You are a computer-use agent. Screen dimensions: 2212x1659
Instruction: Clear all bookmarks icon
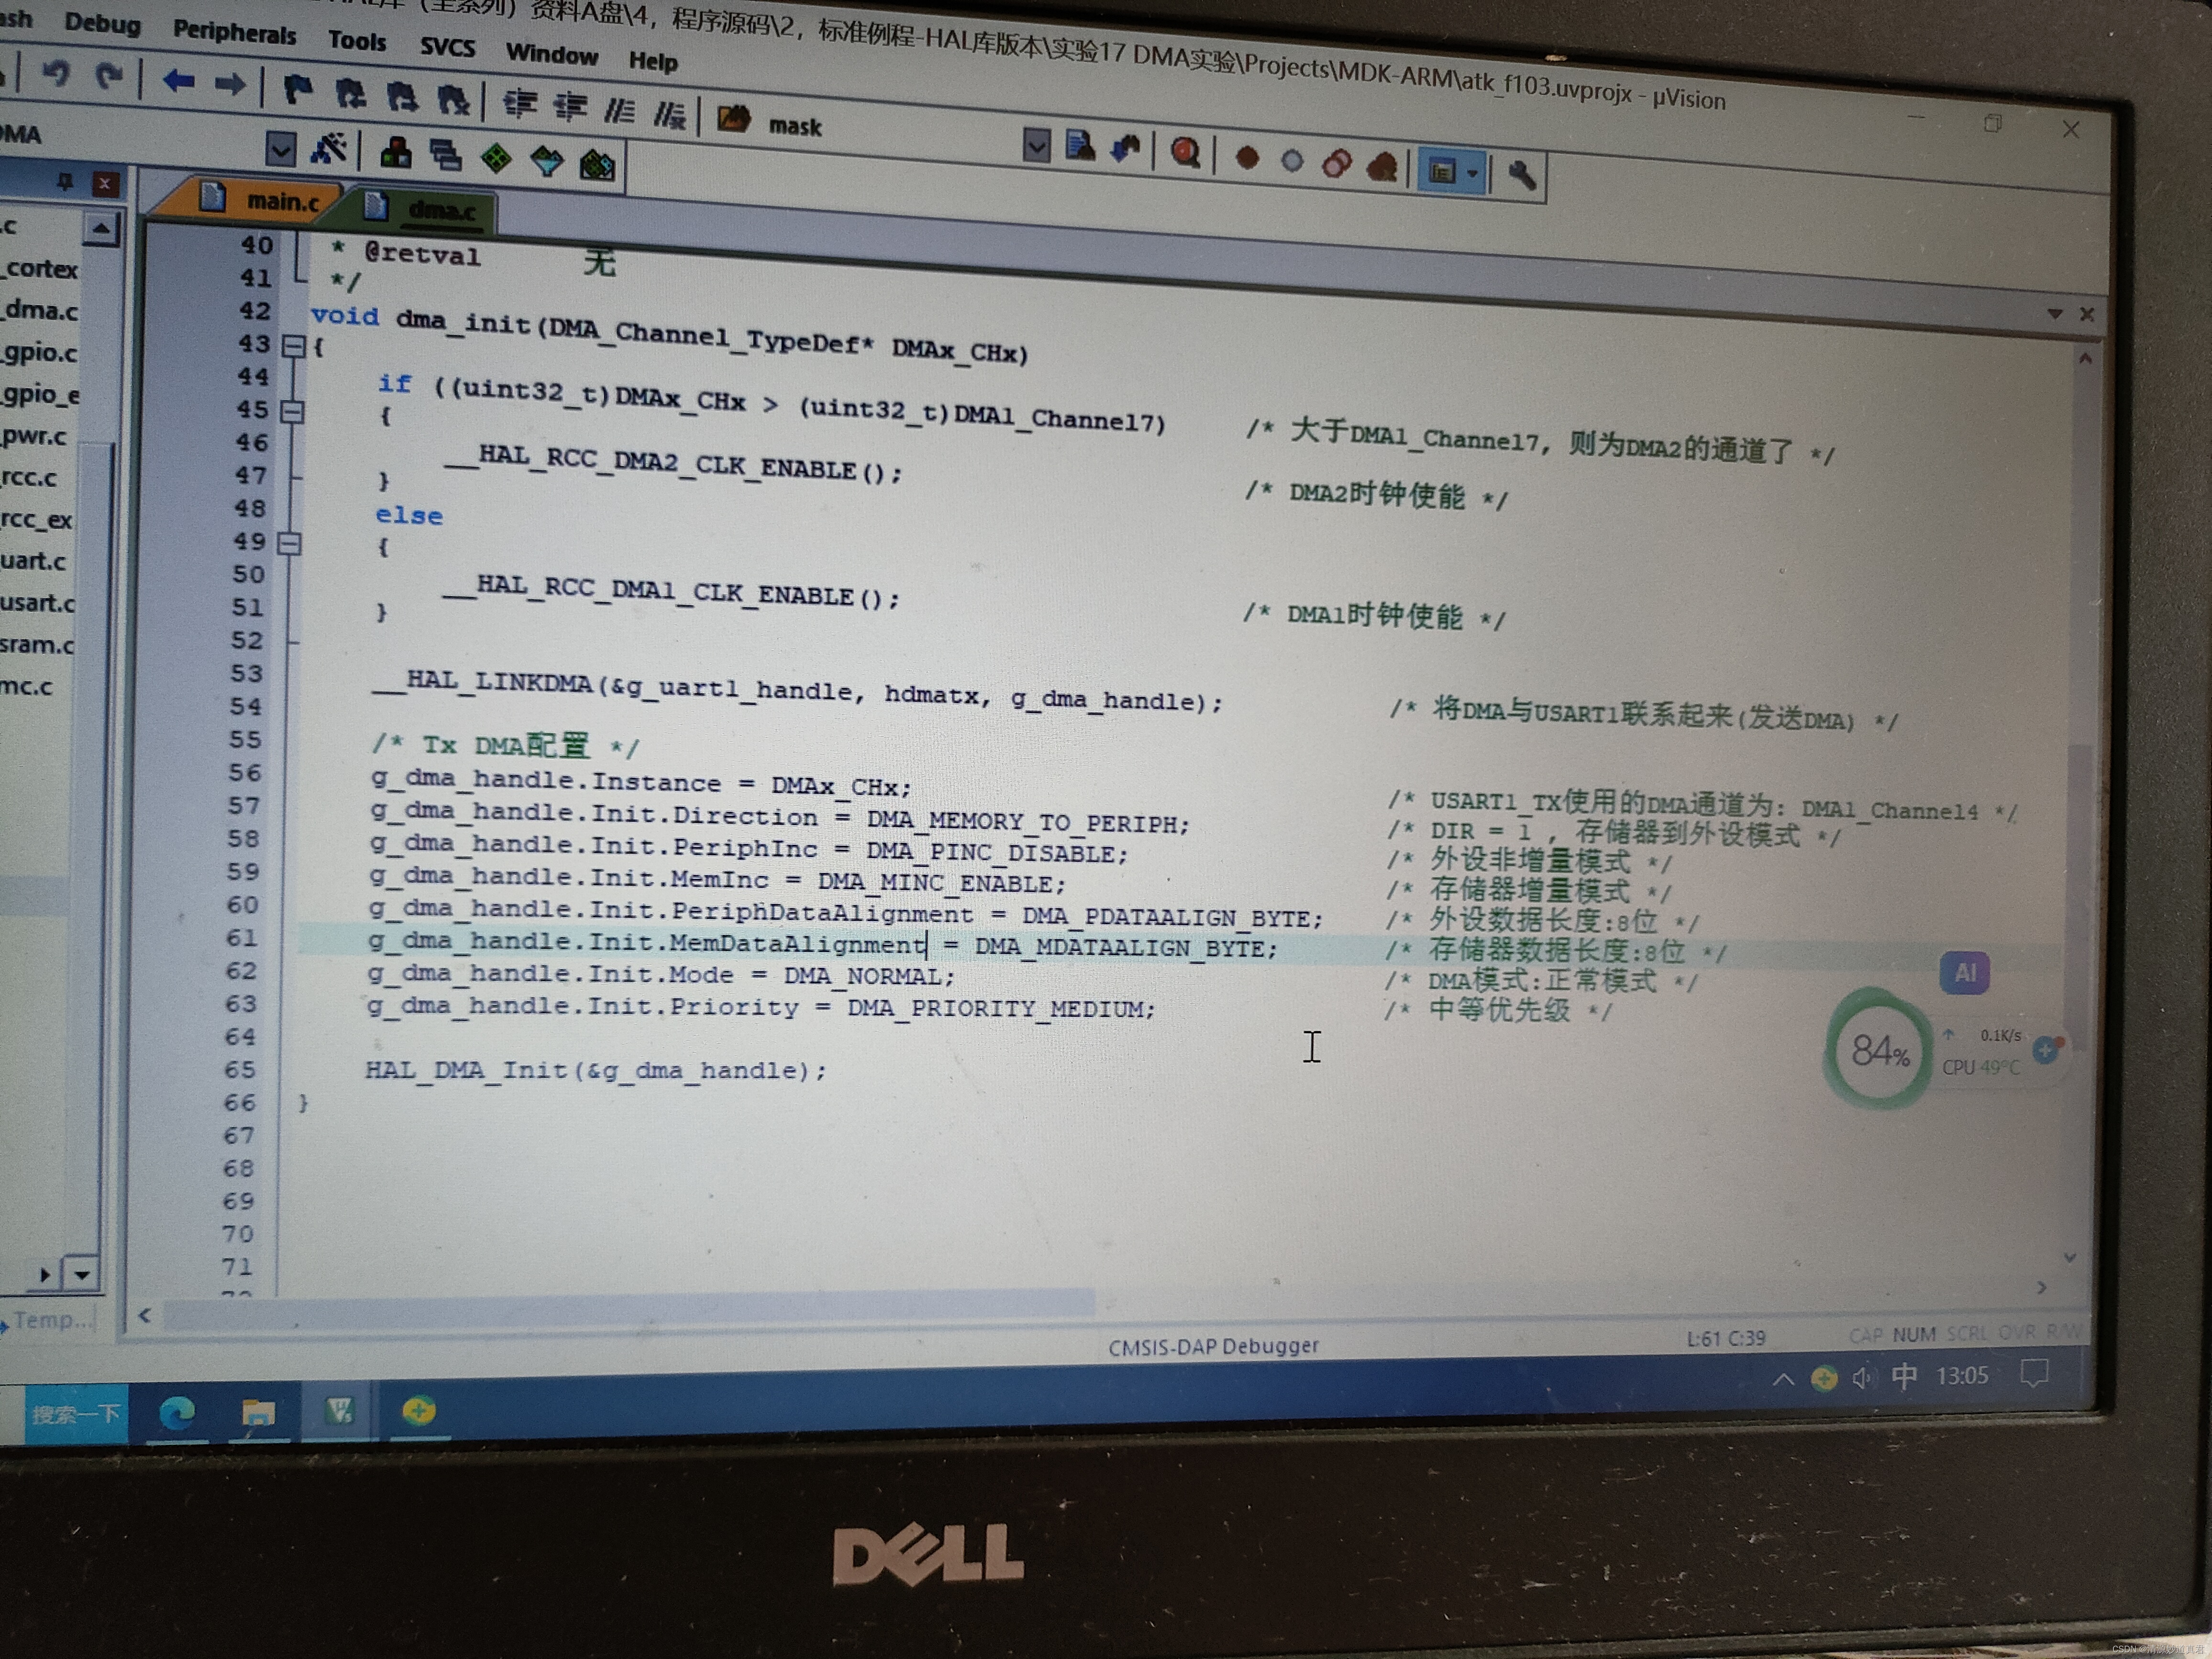coord(453,99)
